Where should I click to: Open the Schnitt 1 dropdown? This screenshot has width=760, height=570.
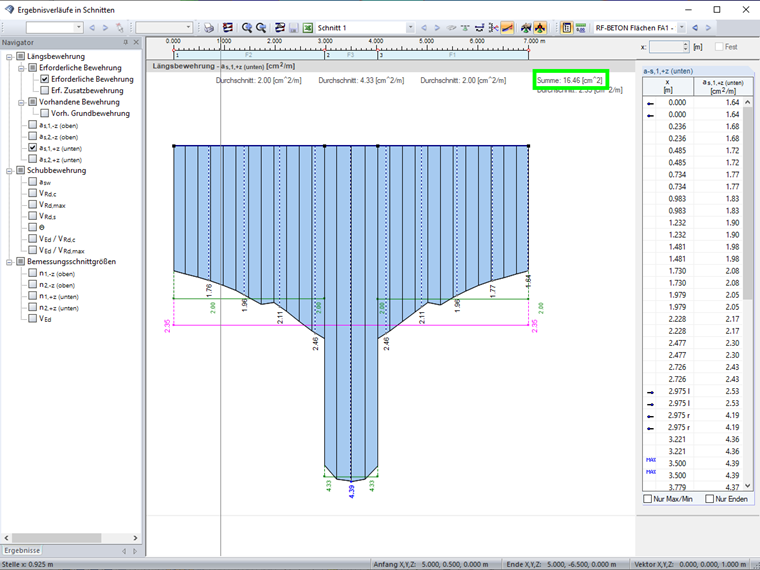pyautogui.click(x=410, y=28)
